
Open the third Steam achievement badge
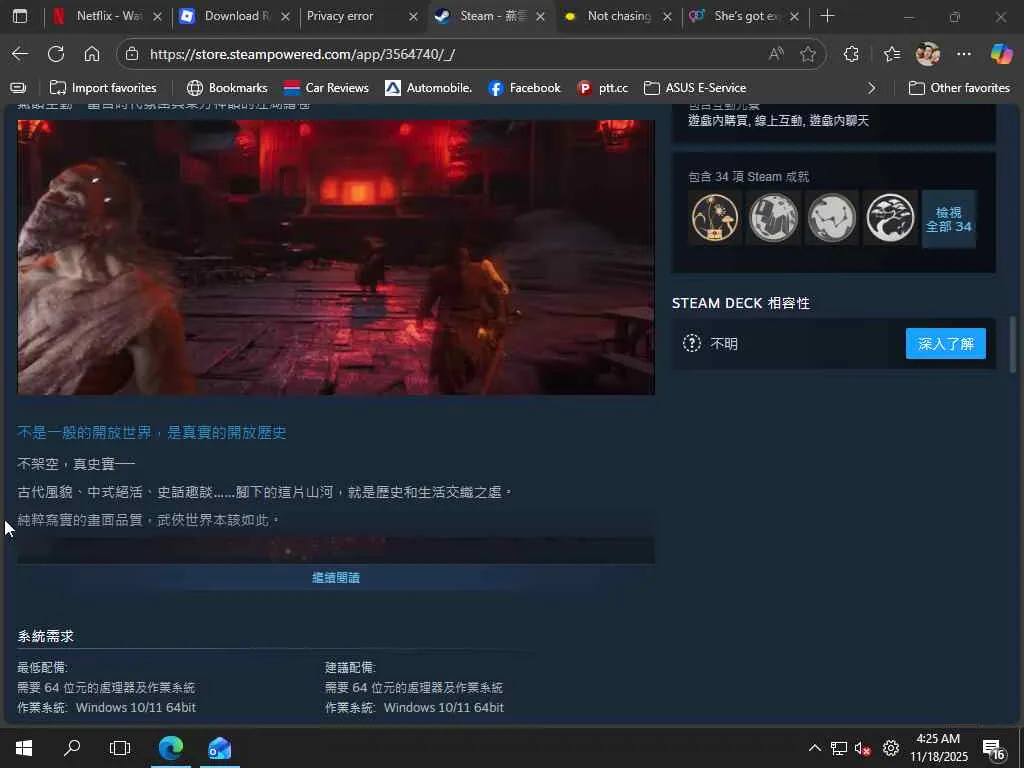(831, 218)
